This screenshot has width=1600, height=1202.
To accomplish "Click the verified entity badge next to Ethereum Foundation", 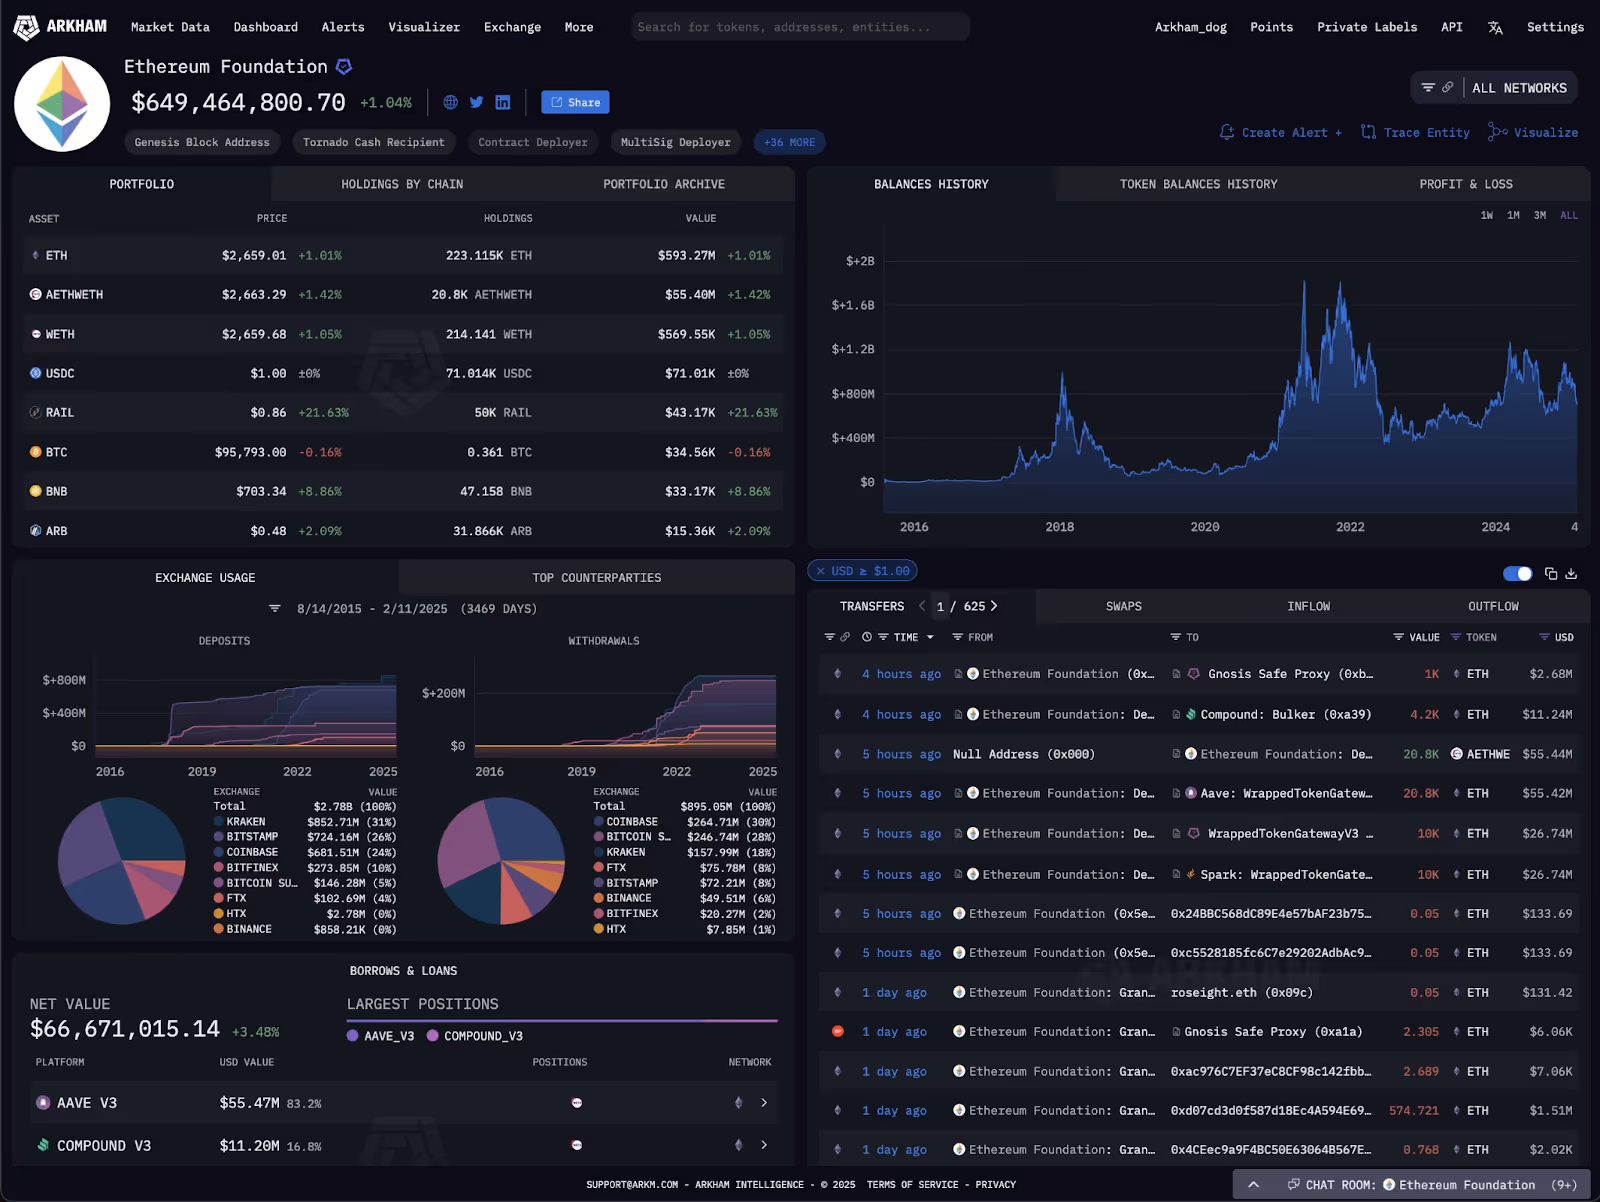I will click(344, 67).
